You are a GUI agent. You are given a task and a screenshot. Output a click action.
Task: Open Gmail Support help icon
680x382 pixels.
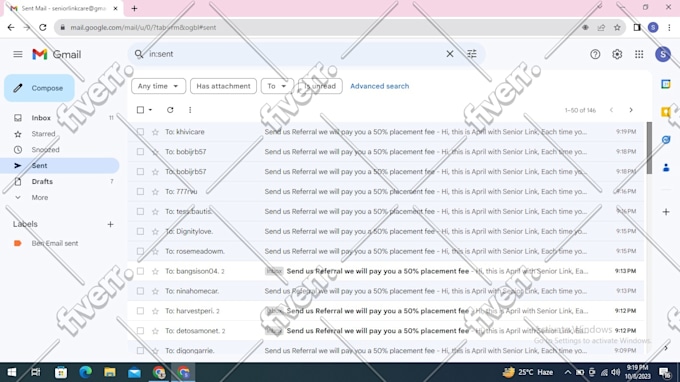pos(595,54)
